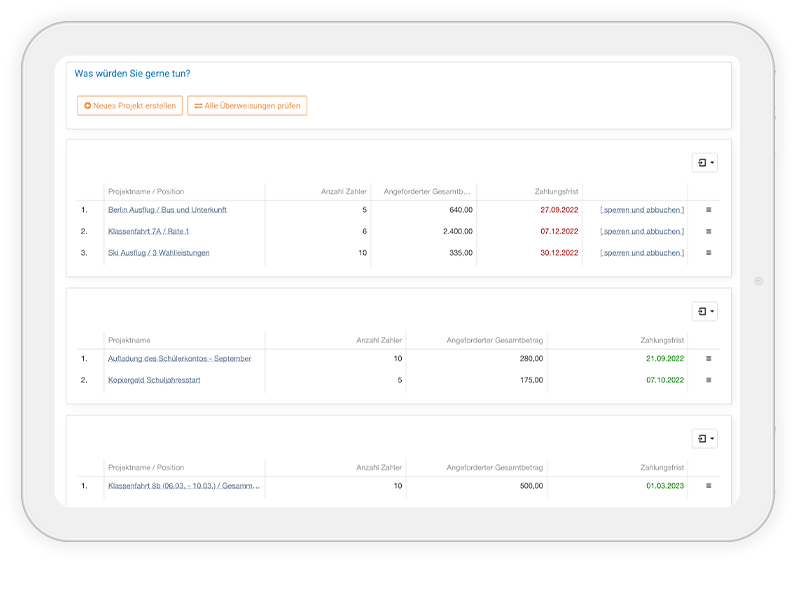The height and width of the screenshot is (600, 800).
Task: Open Aufladung des Schülerkontos - September link
Action: (179, 358)
